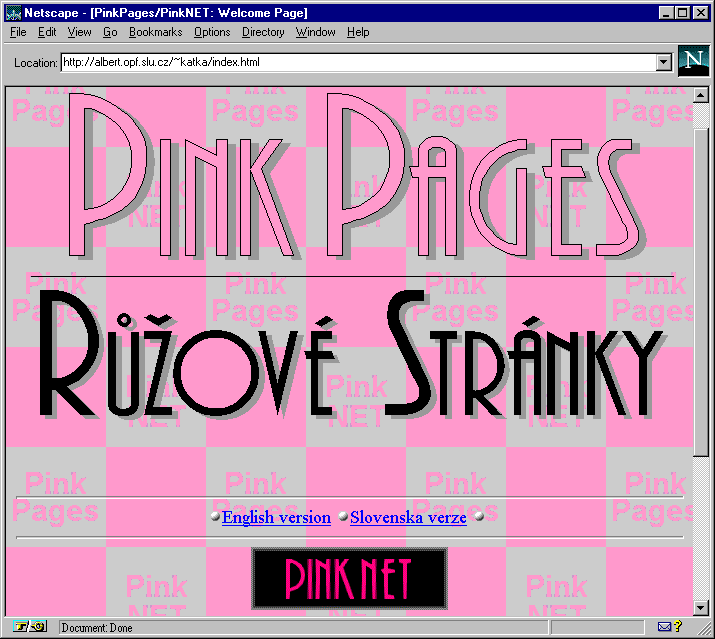Open the mail envelope icon in status bar
The image size is (715, 639).
point(664,627)
